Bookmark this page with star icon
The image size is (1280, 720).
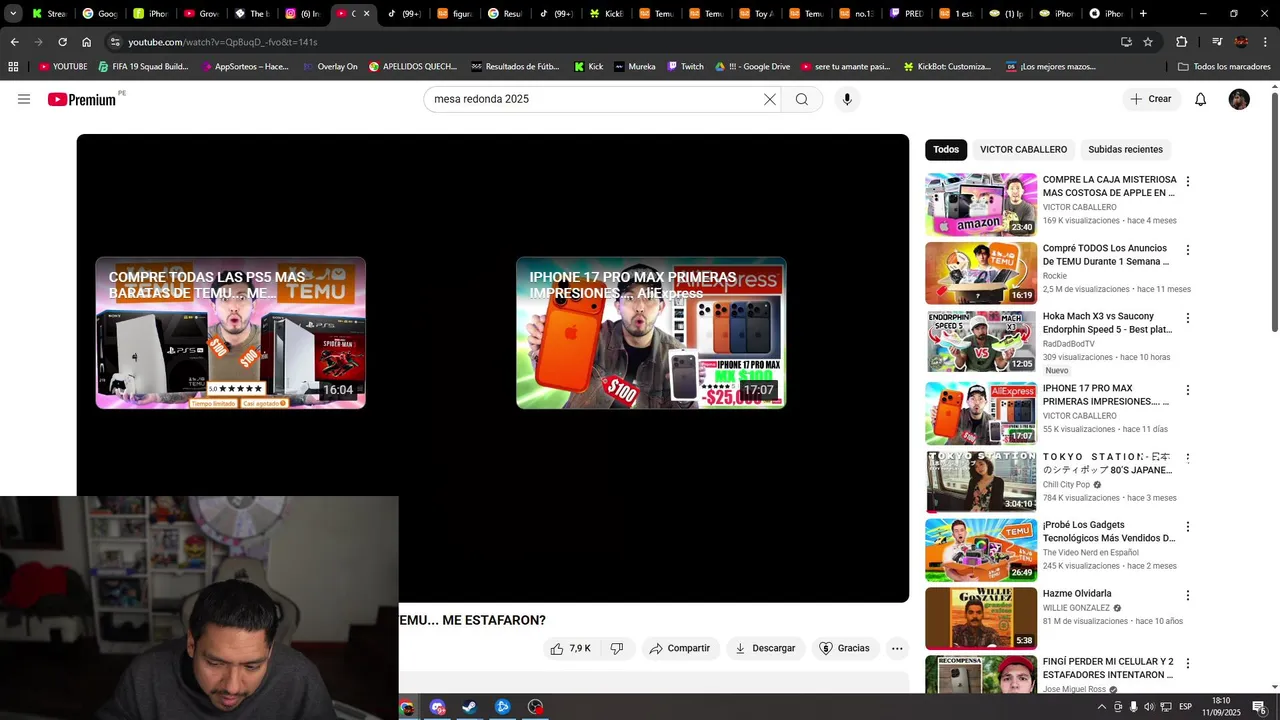point(1148,42)
